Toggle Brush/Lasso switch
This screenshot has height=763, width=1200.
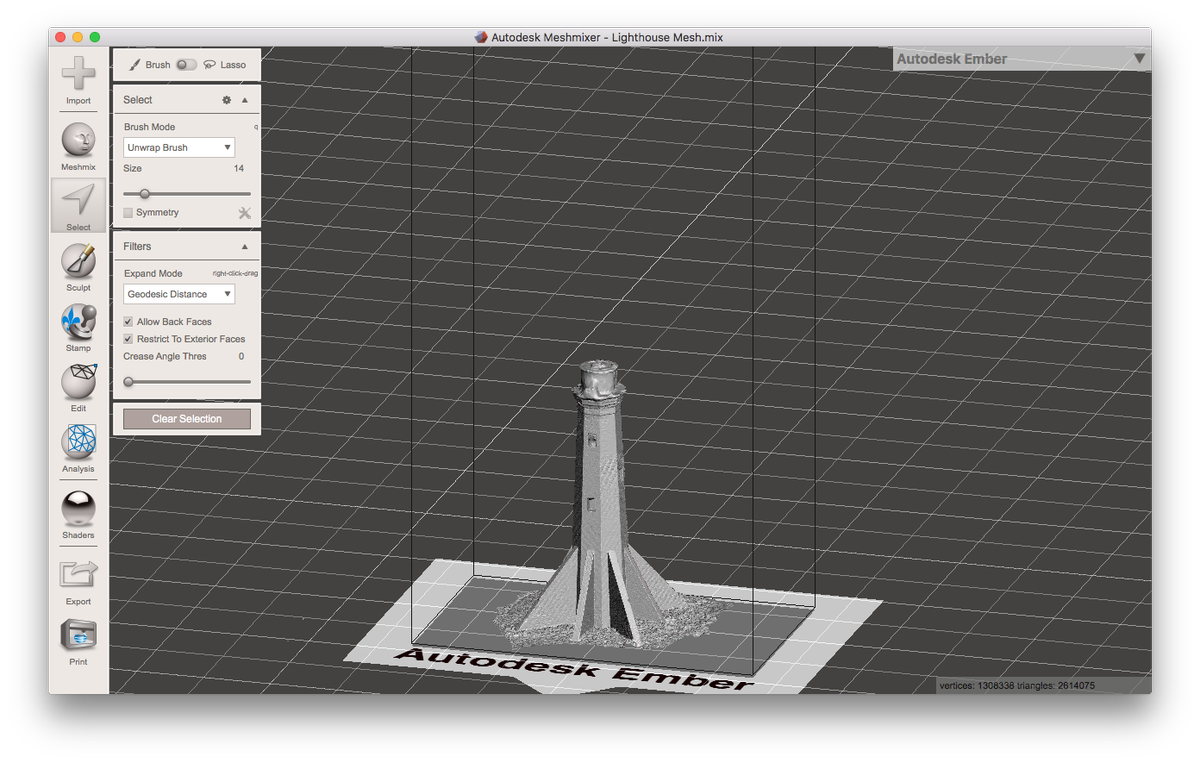(x=186, y=65)
